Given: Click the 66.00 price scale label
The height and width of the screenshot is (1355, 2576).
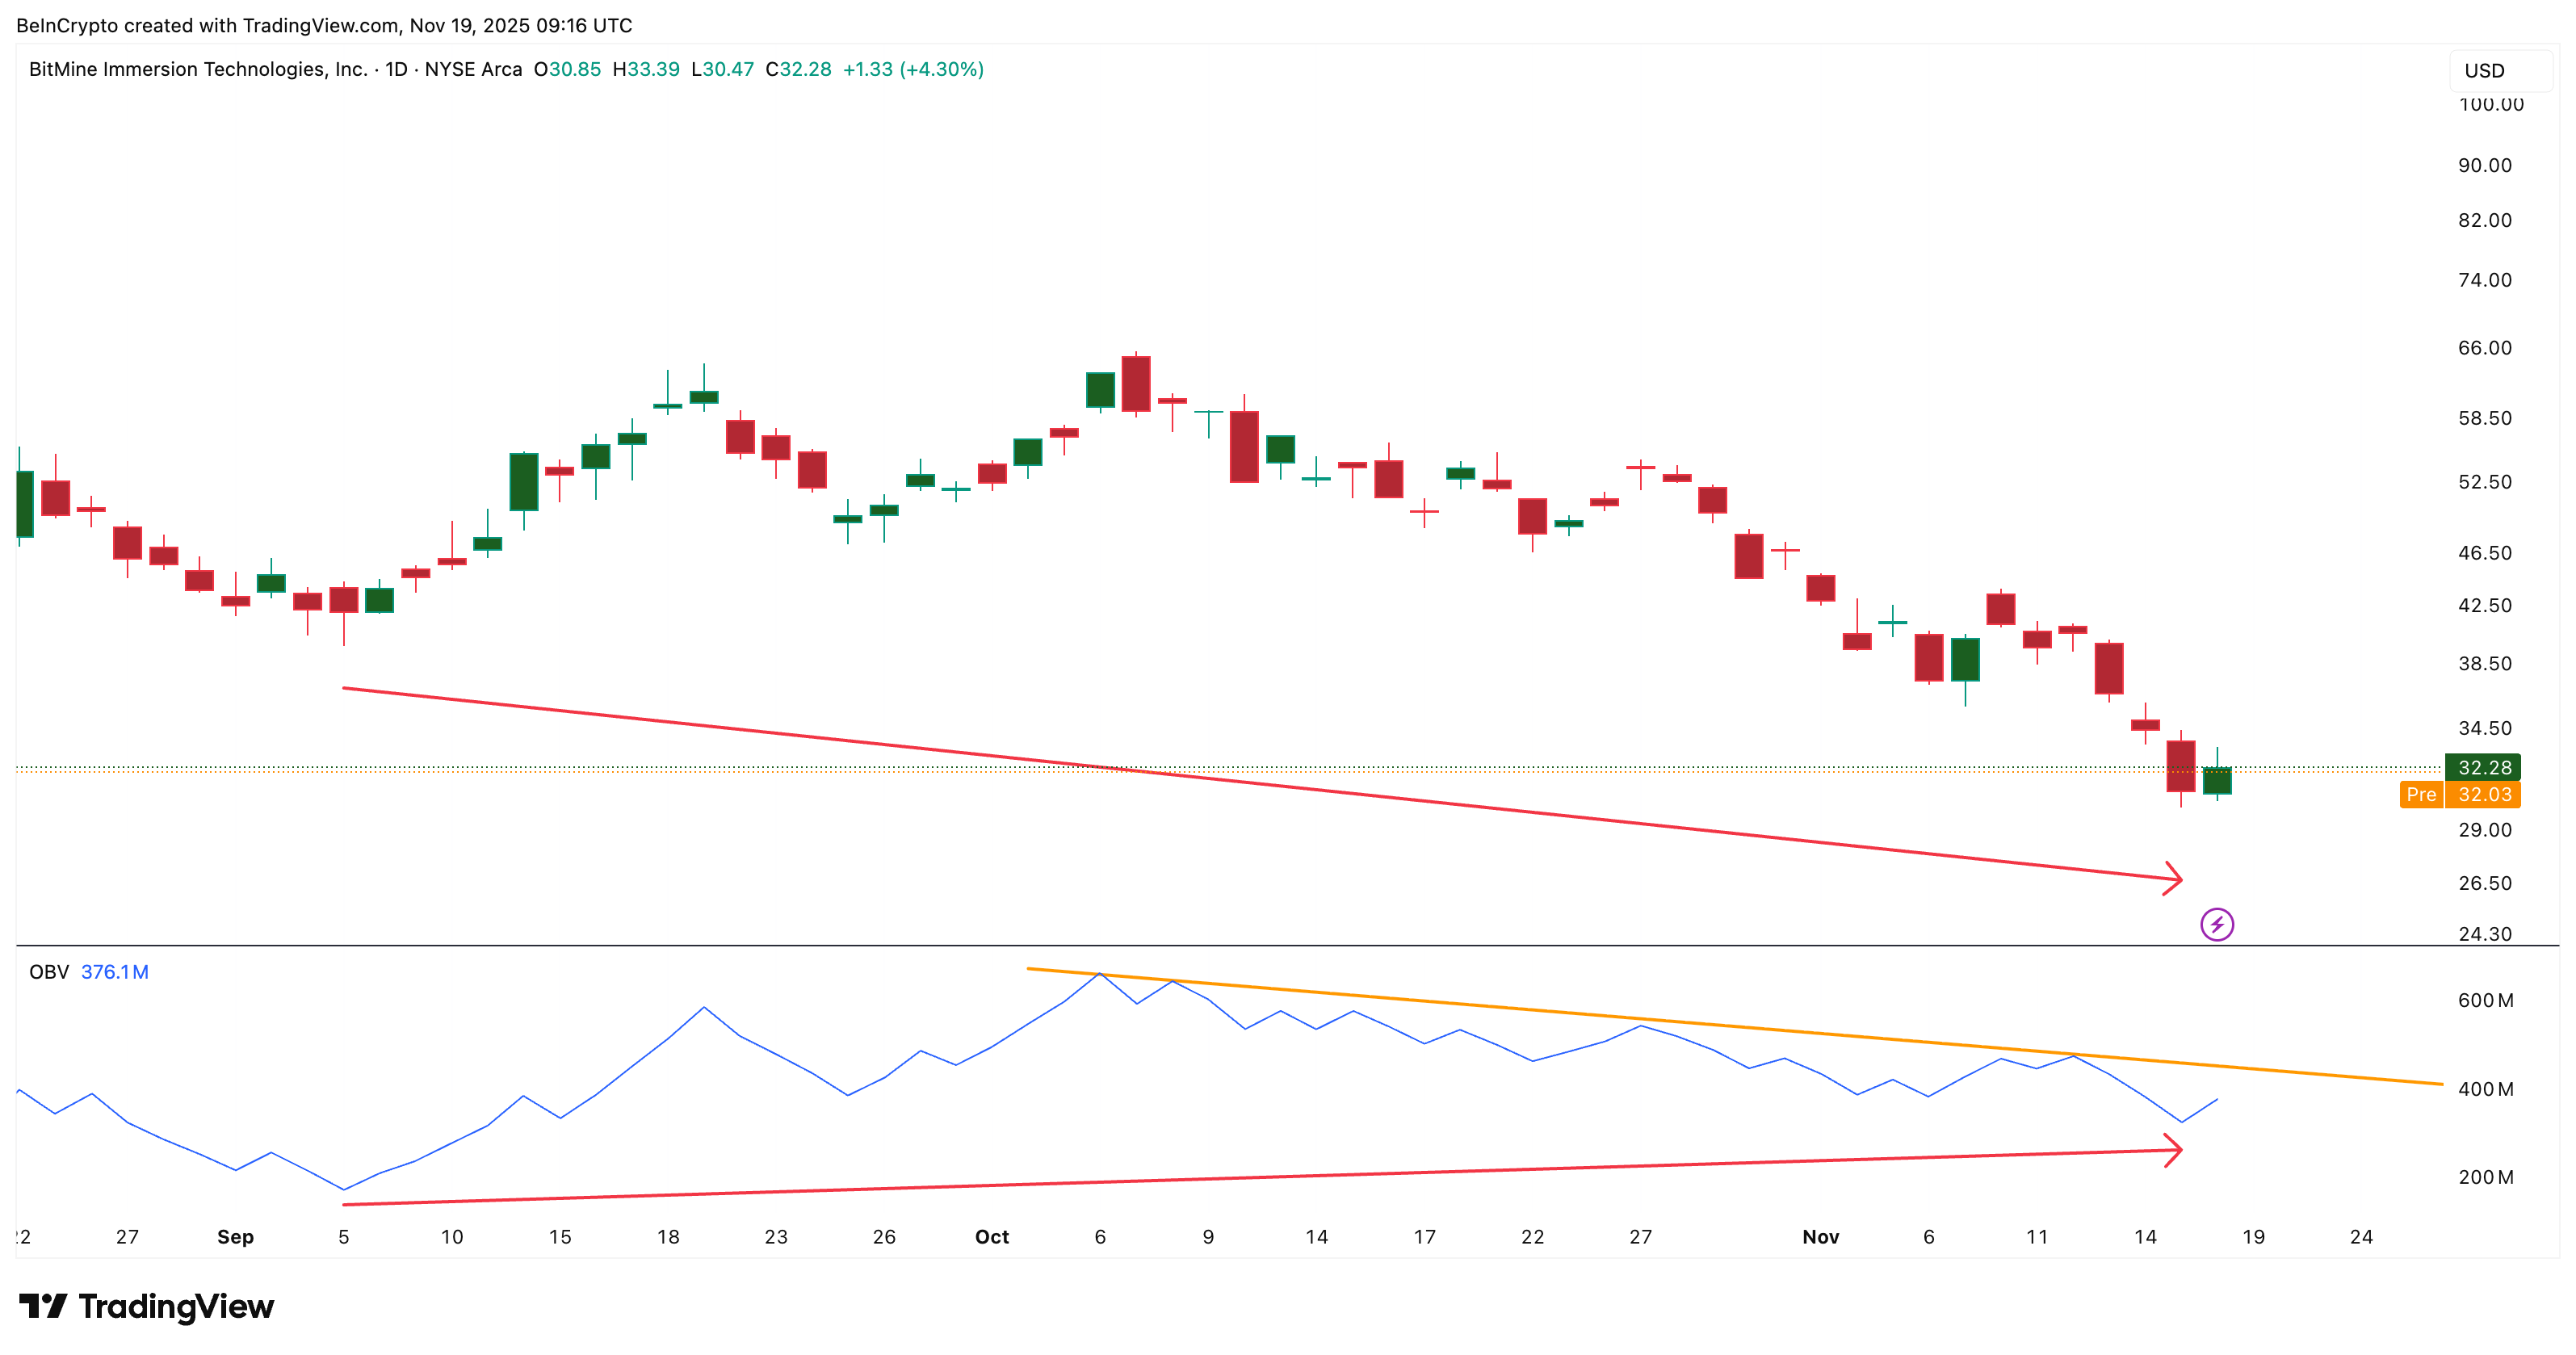Looking at the screenshot, I should (2484, 348).
